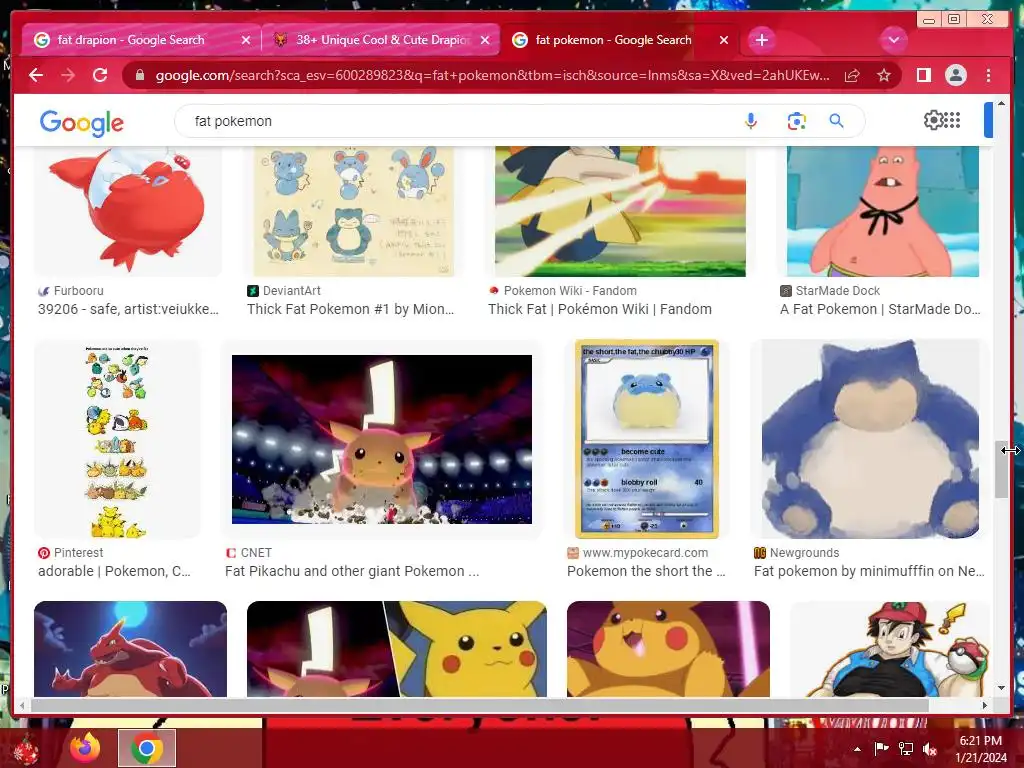Image resolution: width=1024 pixels, height=768 pixels.
Task: Open Pokemon the short the... link
Action: [646, 571]
